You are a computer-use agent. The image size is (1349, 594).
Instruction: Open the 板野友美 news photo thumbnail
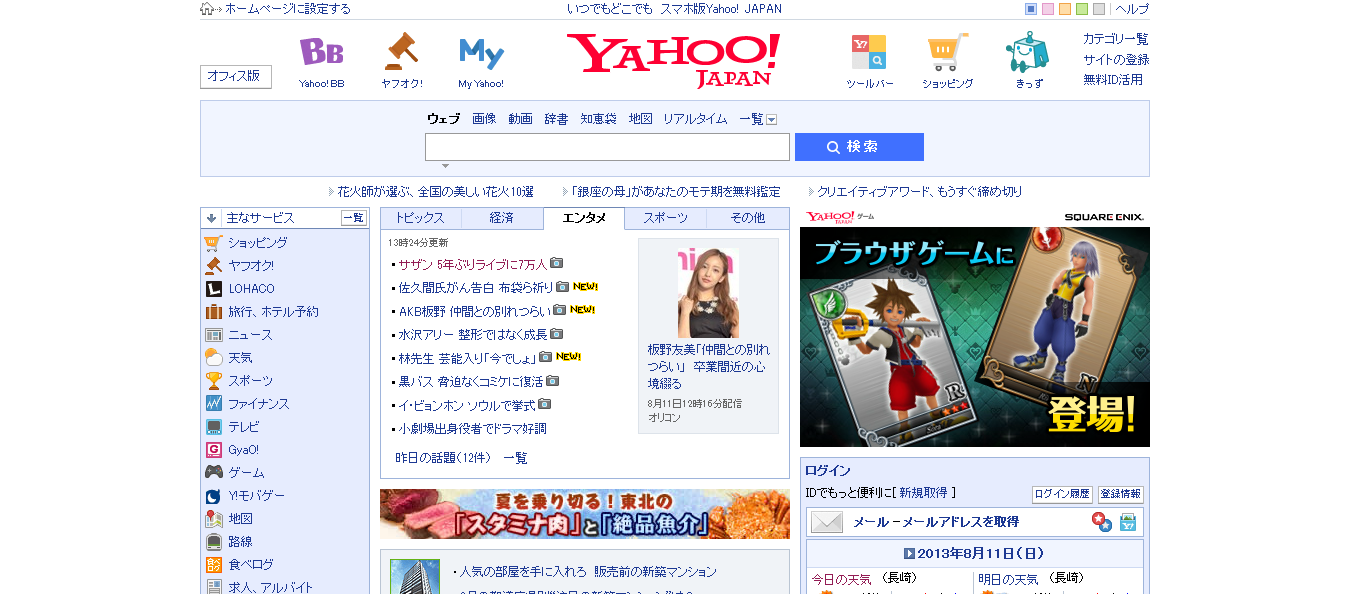click(708, 293)
